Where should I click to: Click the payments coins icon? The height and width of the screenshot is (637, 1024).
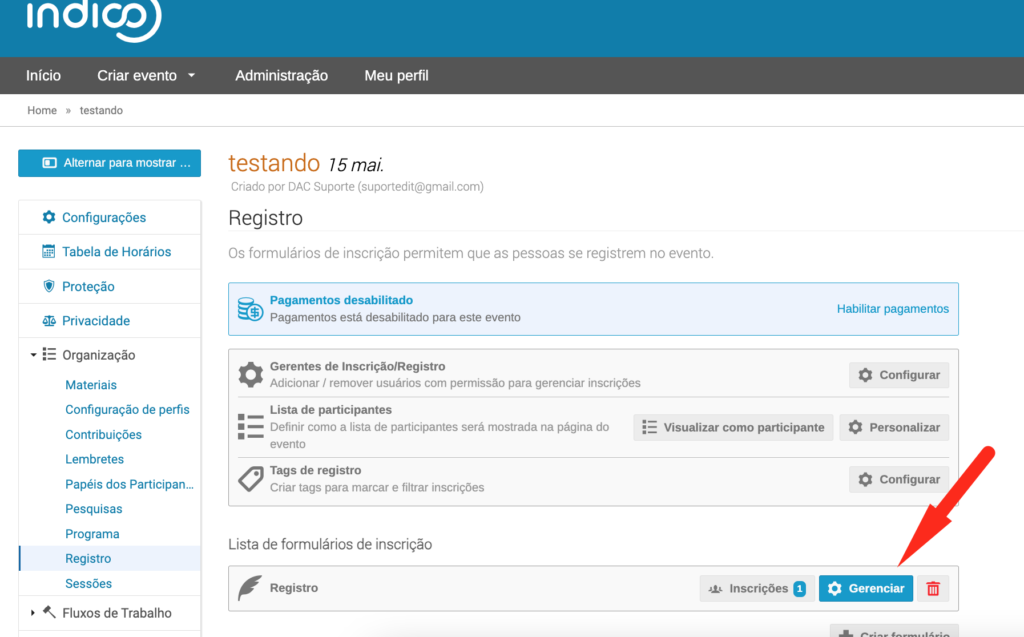click(250, 309)
